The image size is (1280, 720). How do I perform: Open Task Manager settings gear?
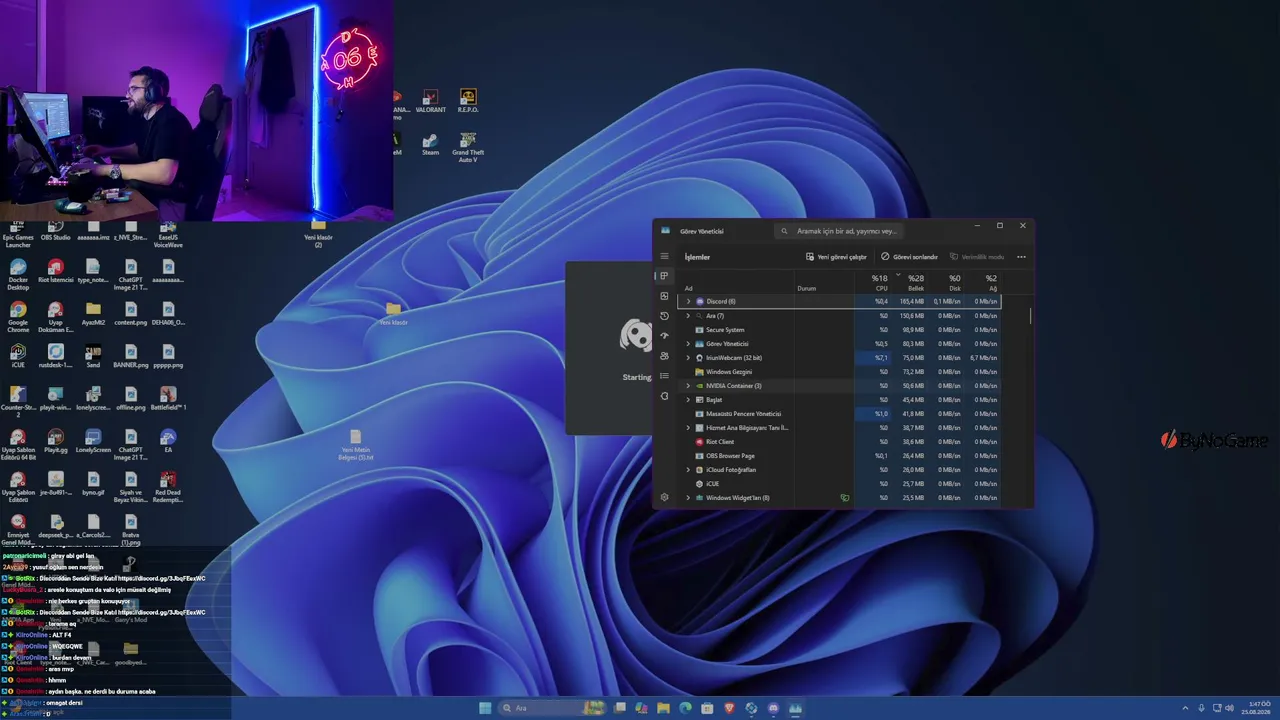point(664,497)
